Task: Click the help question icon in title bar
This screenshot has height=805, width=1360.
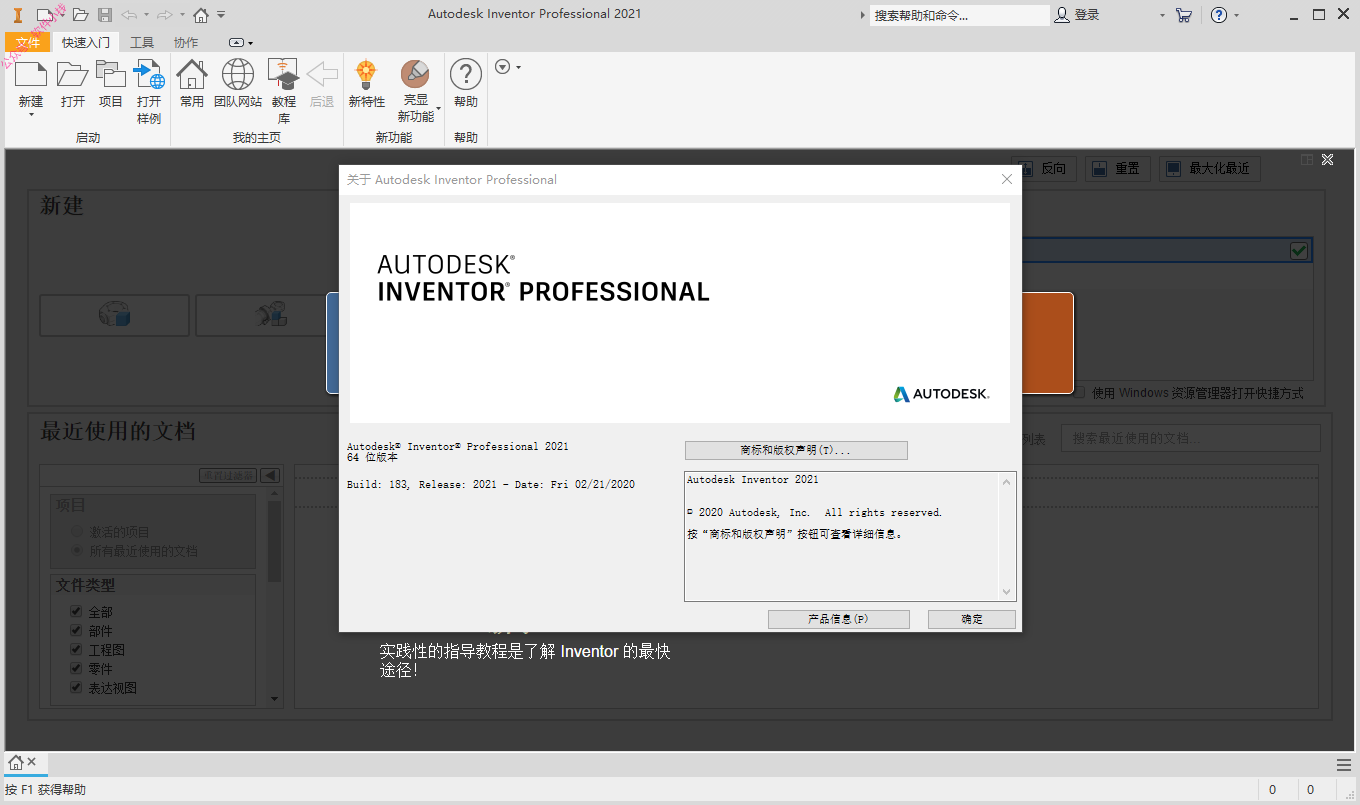Action: click(1218, 15)
